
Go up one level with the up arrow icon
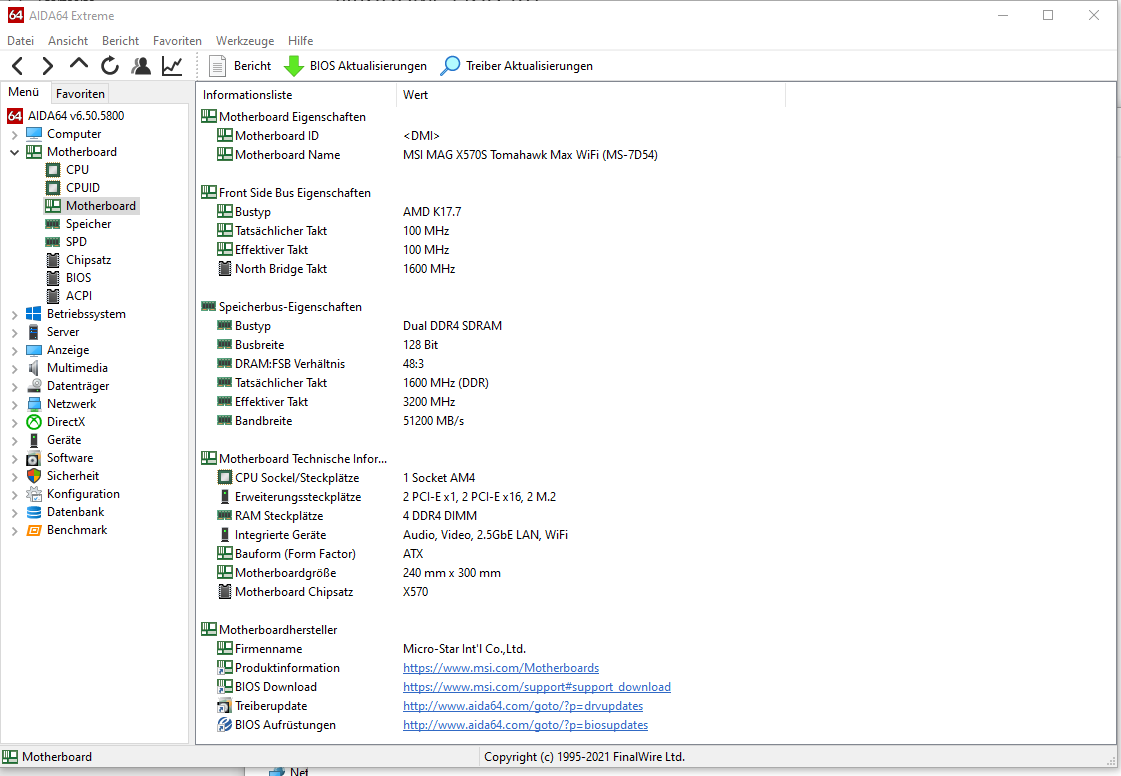tap(79, 64)
